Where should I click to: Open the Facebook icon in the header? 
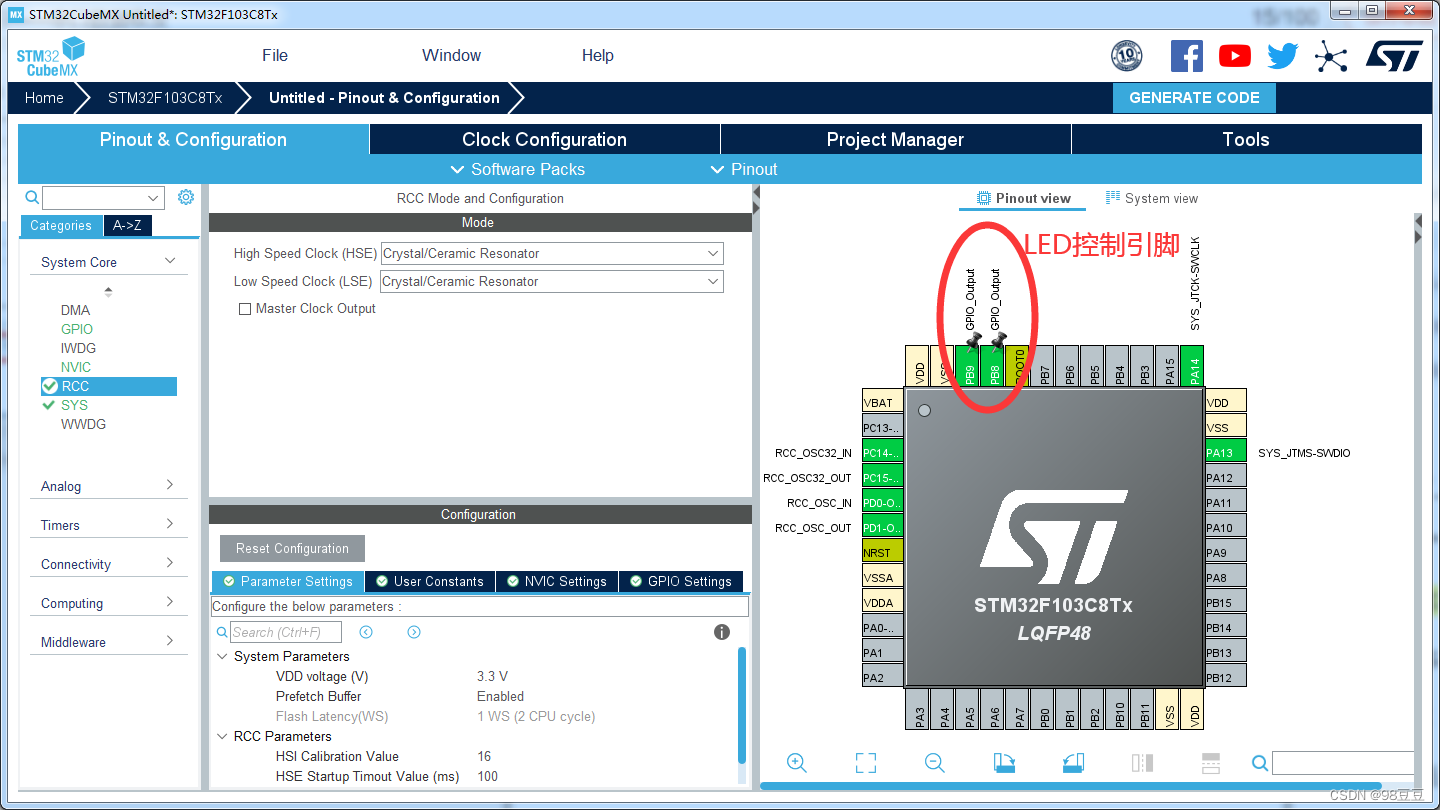[x=1187, y=56]
